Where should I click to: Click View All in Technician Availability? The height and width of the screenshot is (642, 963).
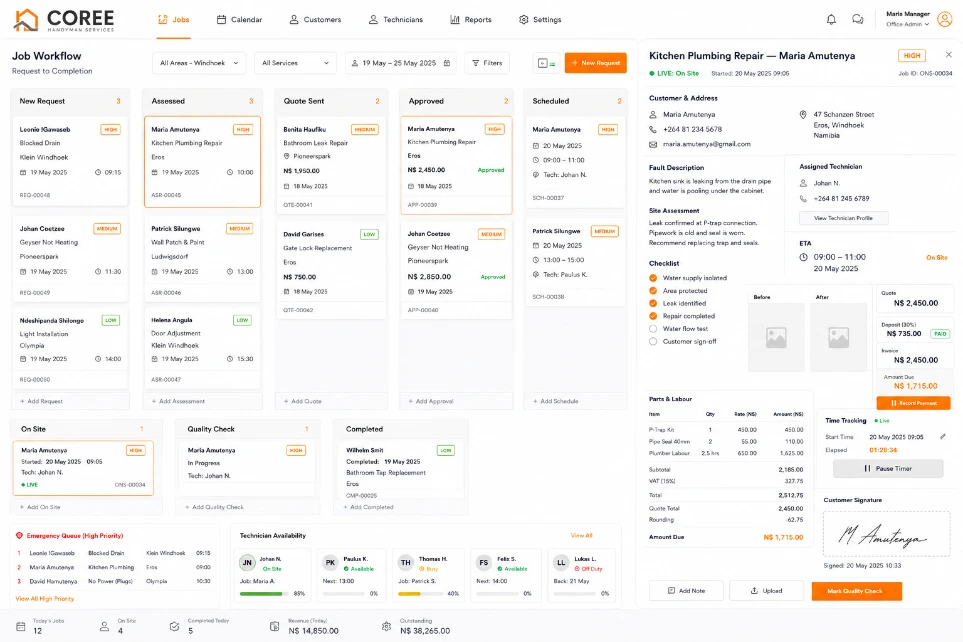pyautogui.click(x=581, y=536)
